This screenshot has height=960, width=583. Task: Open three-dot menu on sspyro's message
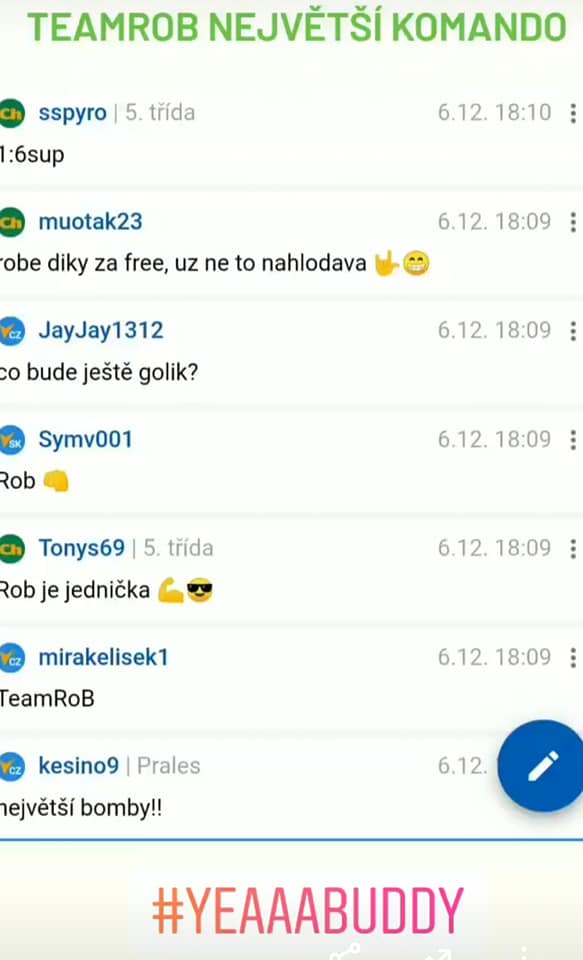(x=573, y=113)
